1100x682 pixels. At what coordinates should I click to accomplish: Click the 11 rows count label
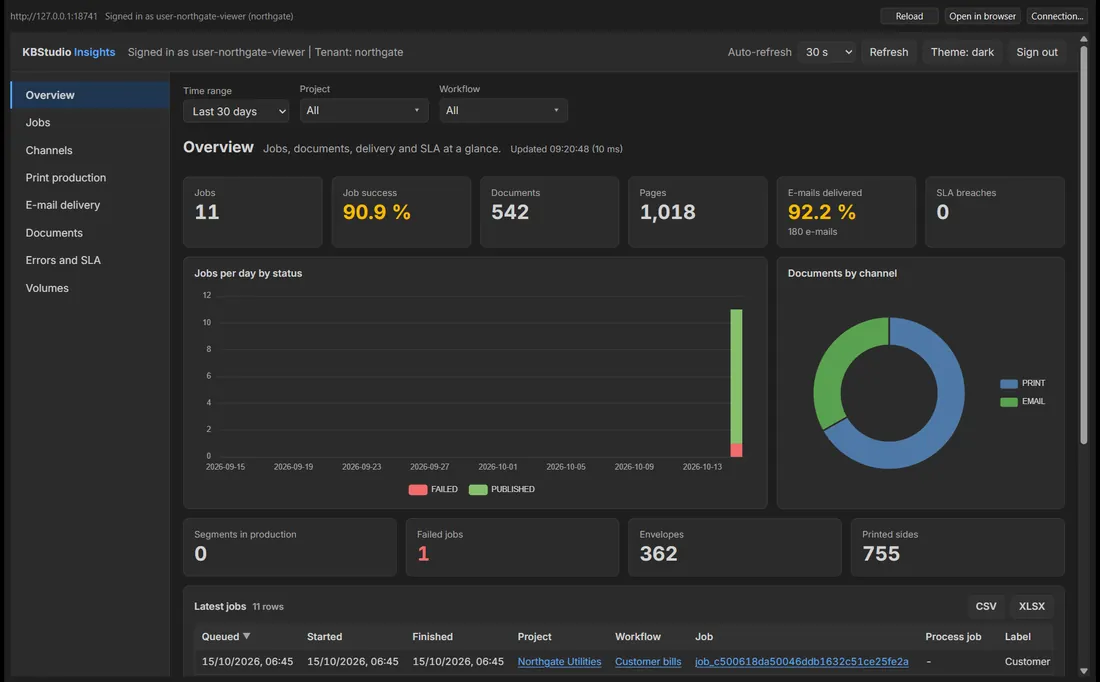[x=268, y=607]
